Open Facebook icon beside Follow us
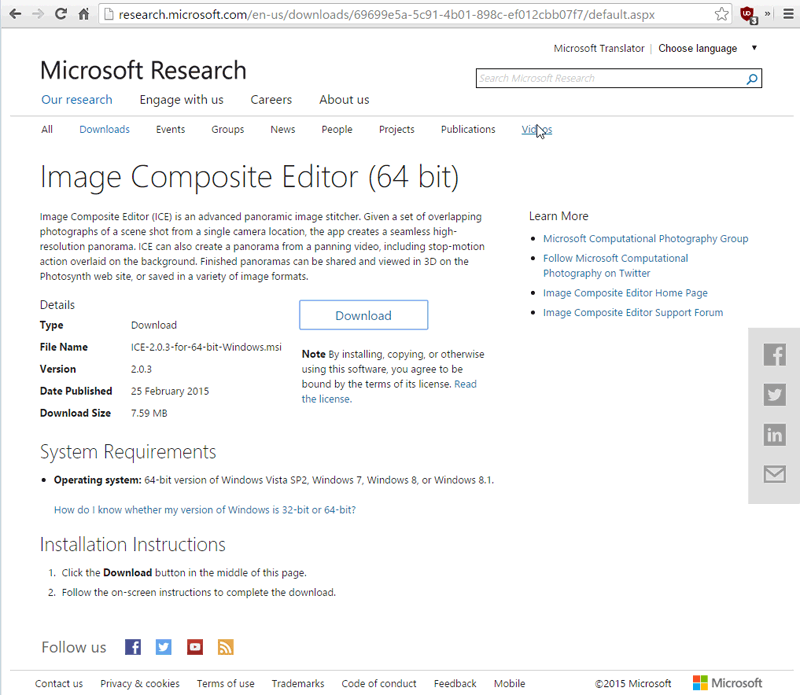The height and width of the screenshot is (695, 800). tap(133, 647)
